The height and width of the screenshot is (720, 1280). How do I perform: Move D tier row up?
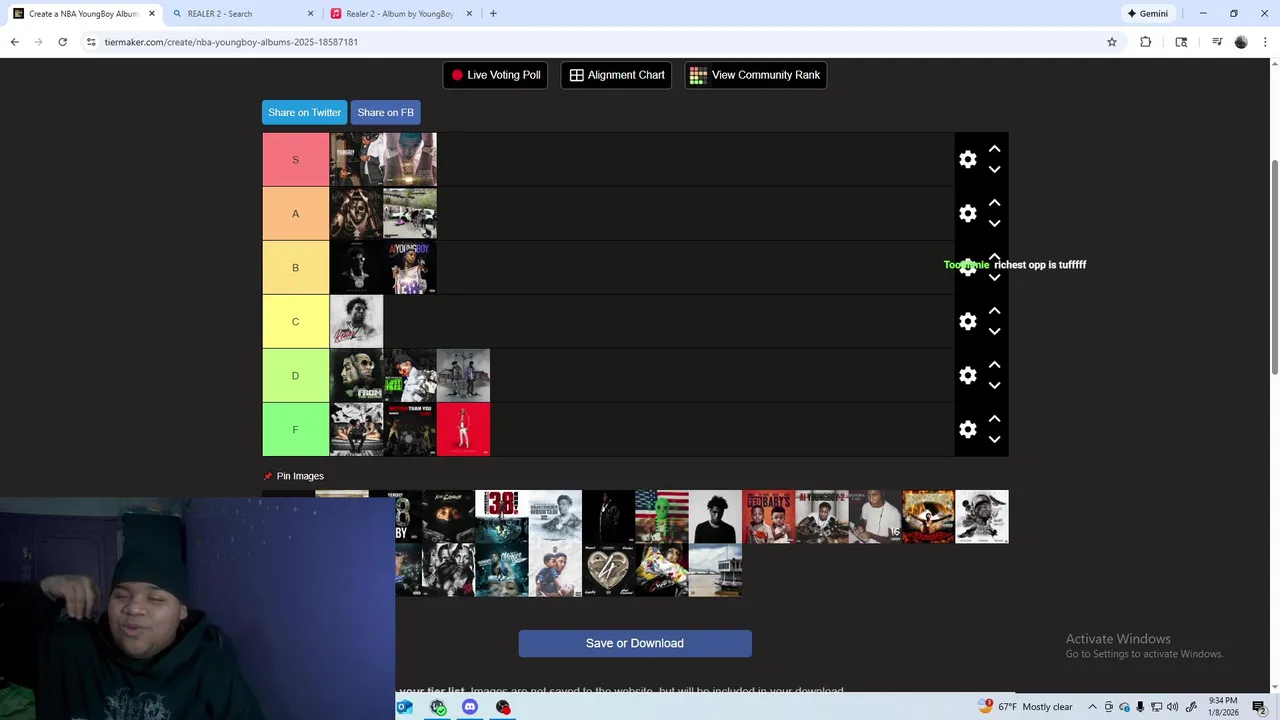(994, 365)
